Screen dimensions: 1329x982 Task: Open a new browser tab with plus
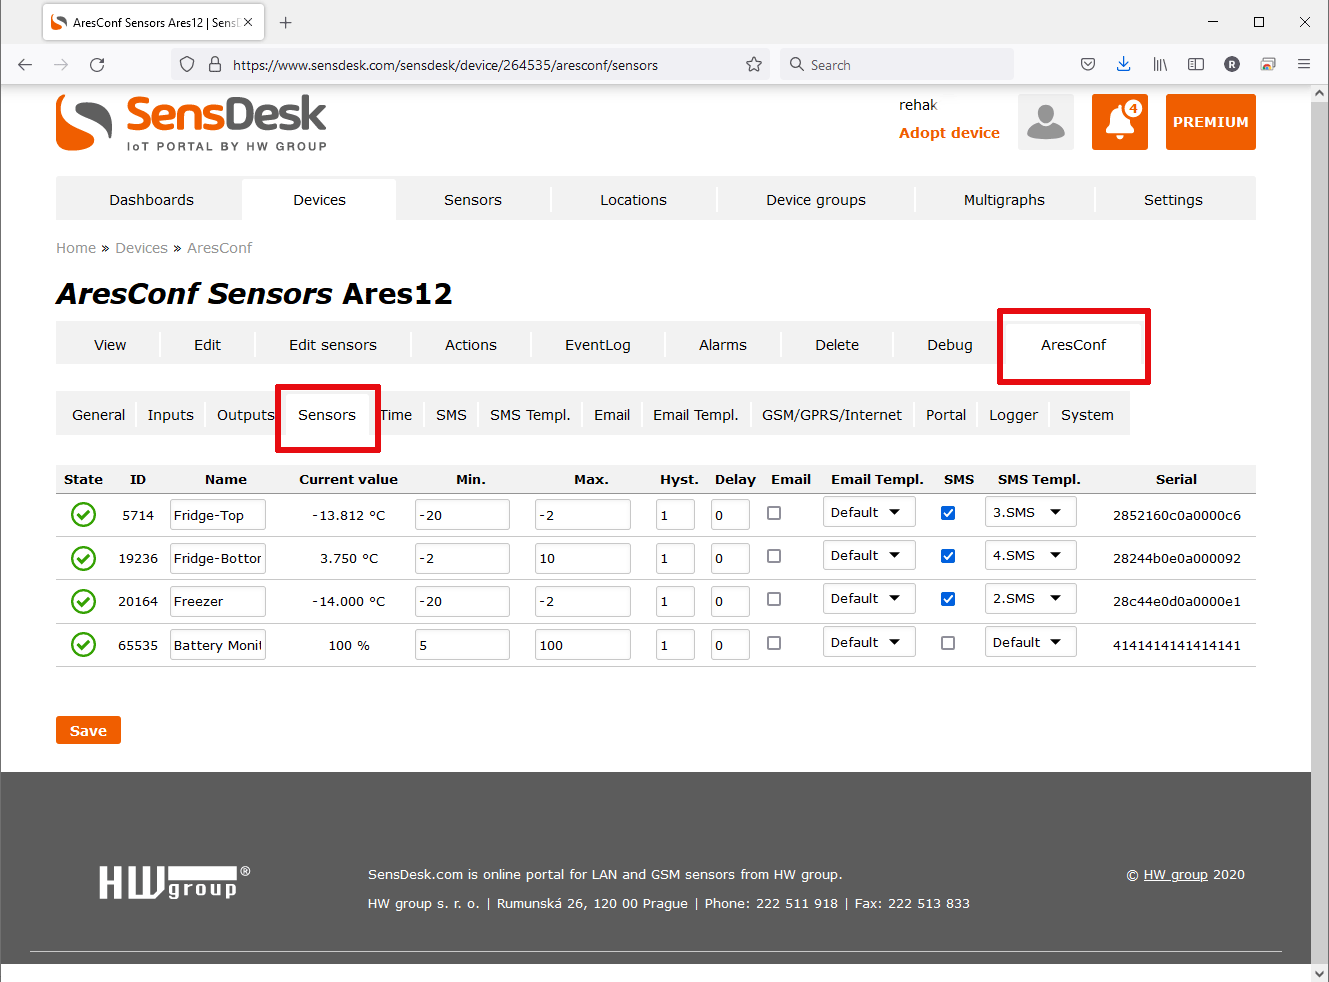286,22
